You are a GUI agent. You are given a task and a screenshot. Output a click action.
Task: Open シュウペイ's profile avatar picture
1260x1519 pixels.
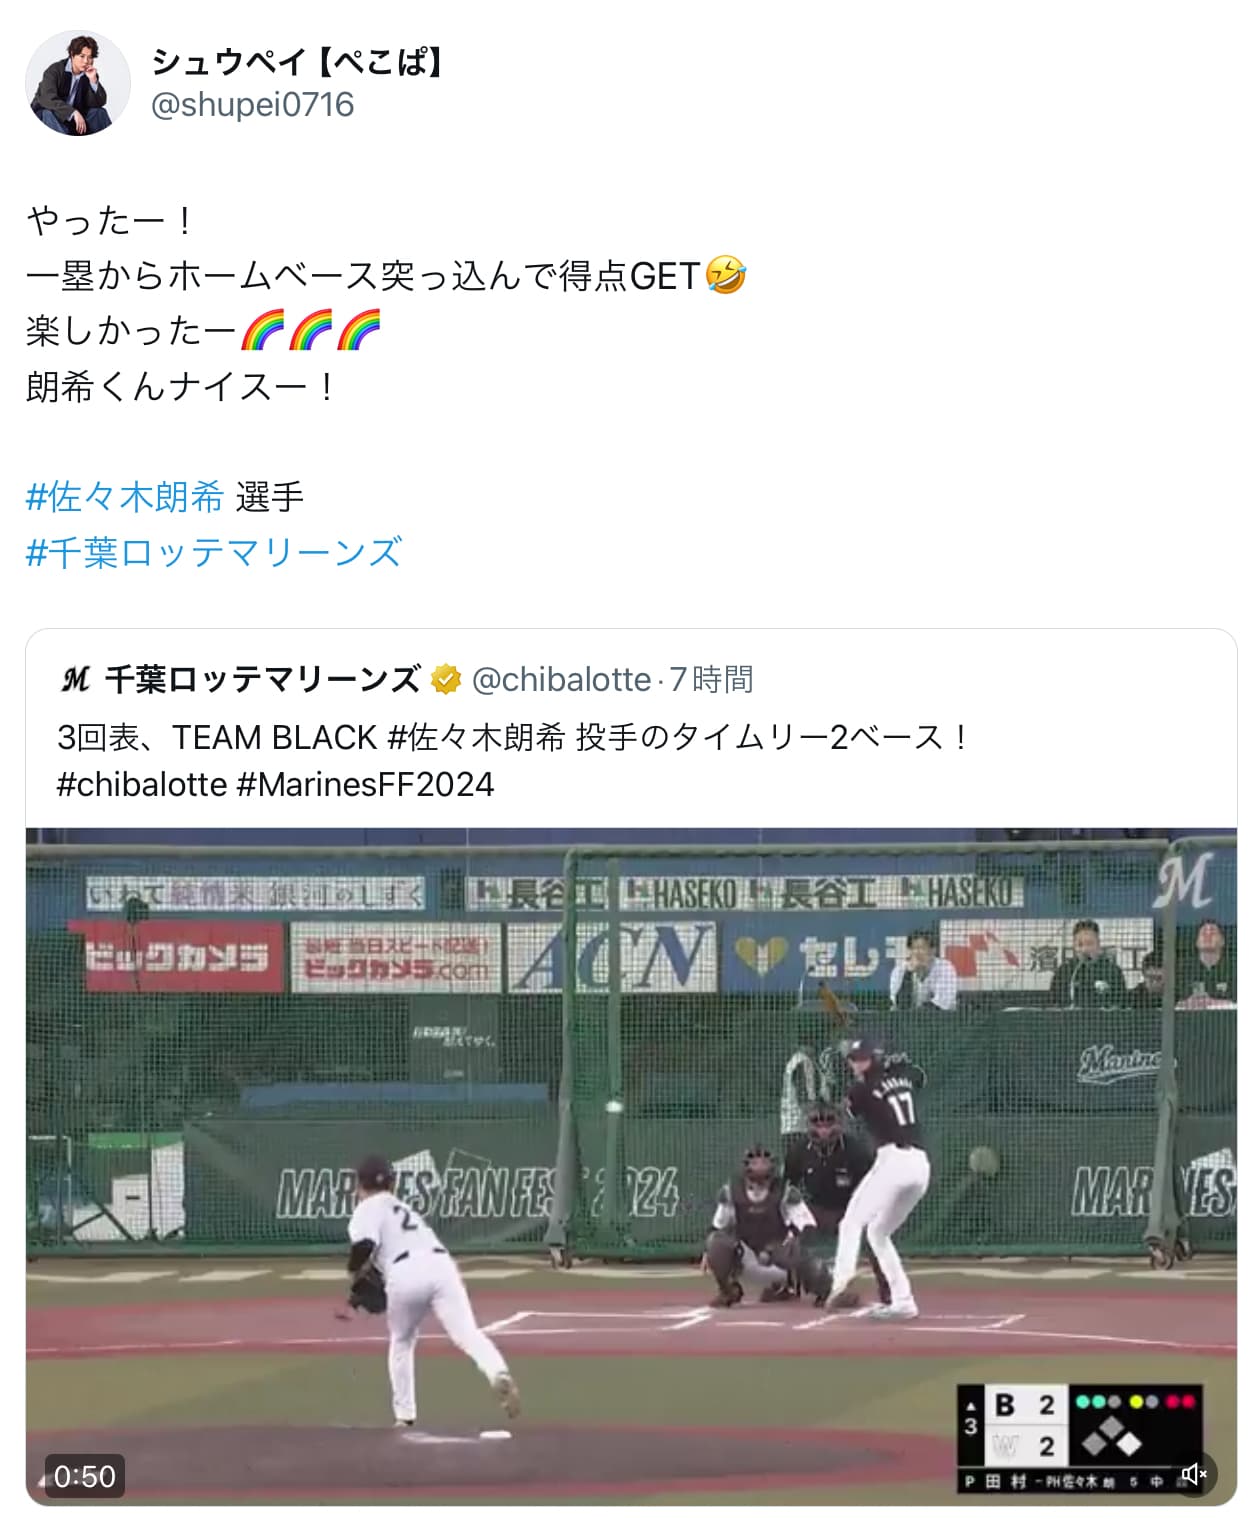(78, 83)
